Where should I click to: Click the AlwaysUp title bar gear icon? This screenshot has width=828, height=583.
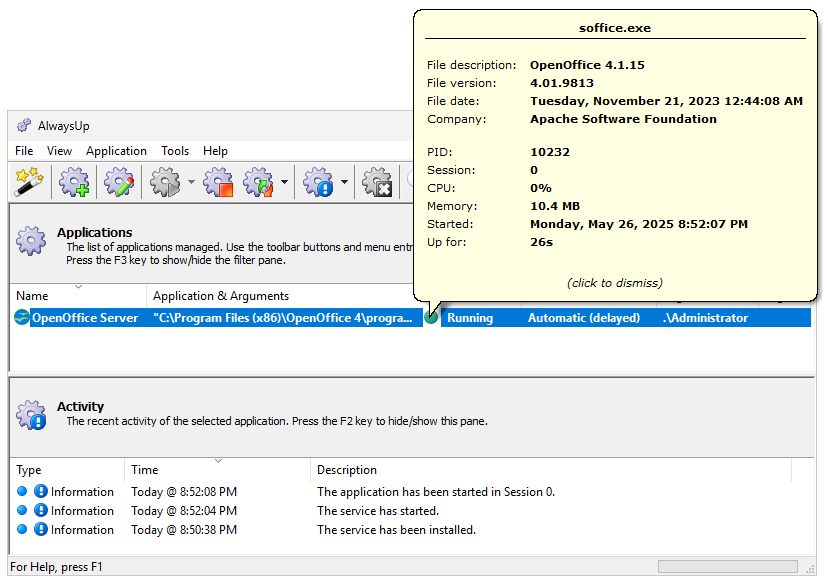pyautogui.click(x=24, y=125)
